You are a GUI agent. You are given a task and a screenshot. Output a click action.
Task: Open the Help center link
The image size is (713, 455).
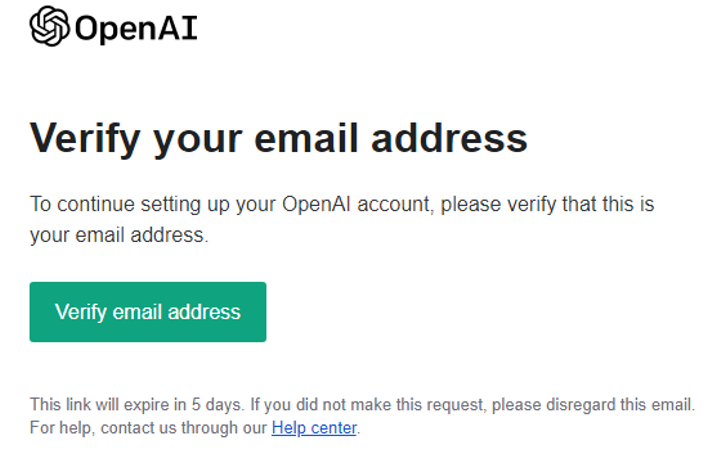tap(314, 428)
